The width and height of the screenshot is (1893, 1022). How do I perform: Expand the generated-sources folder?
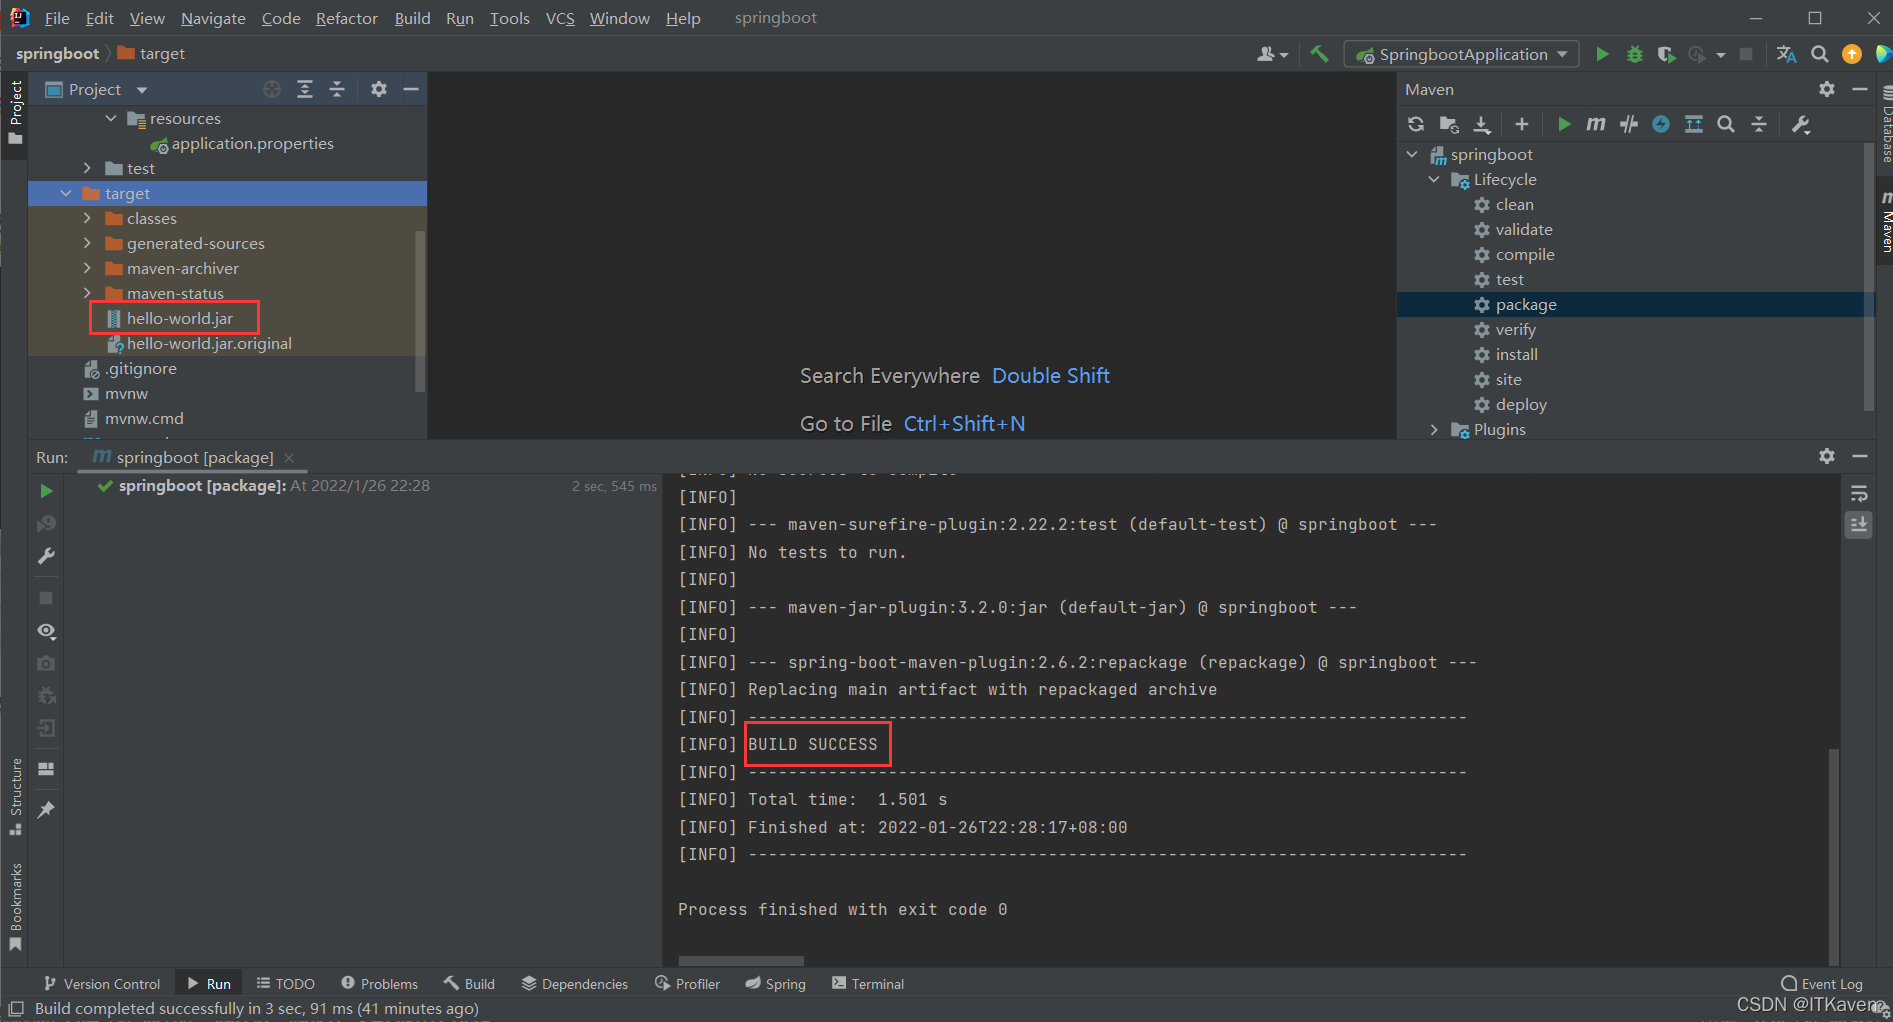pos(87,243)
